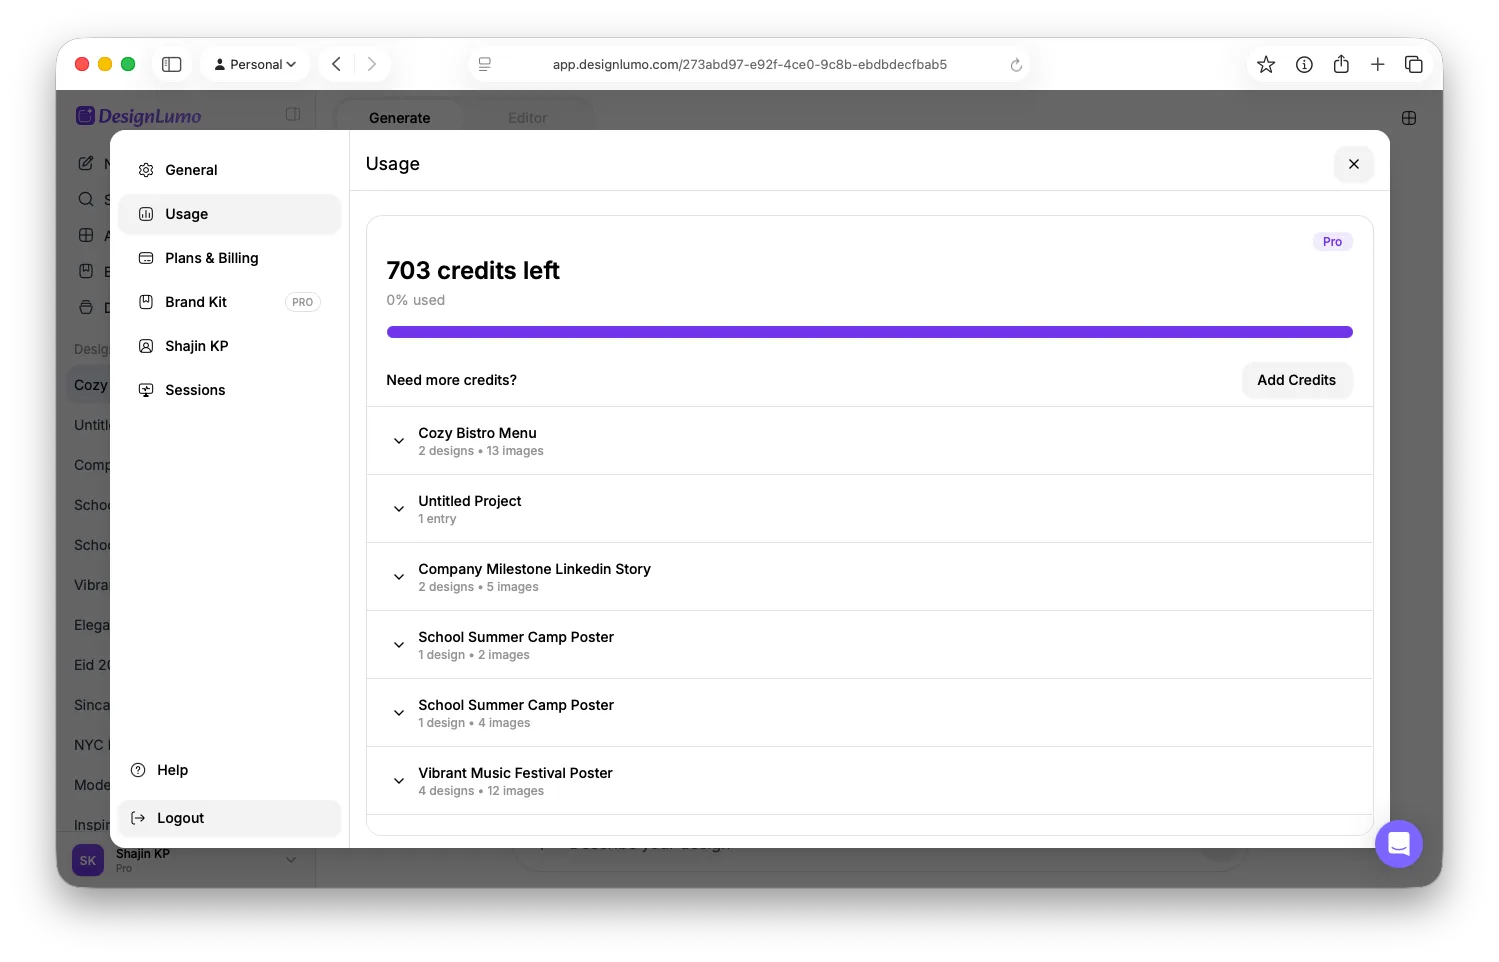Click the Add Credits button
Viewport: 1499px width, 962px height.
[1297, 380]
